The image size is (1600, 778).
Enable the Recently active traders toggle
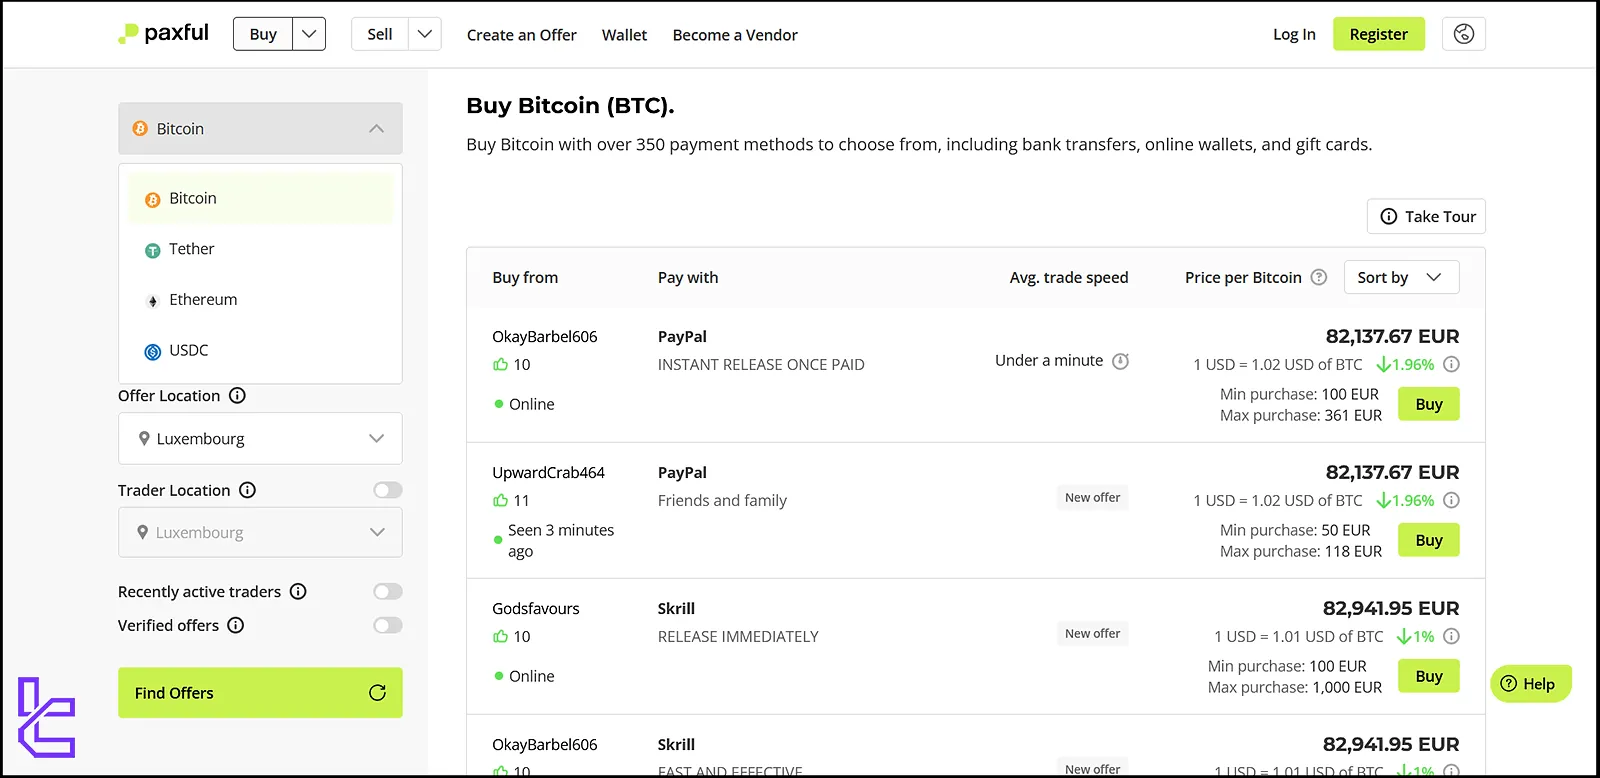(388, 591)
